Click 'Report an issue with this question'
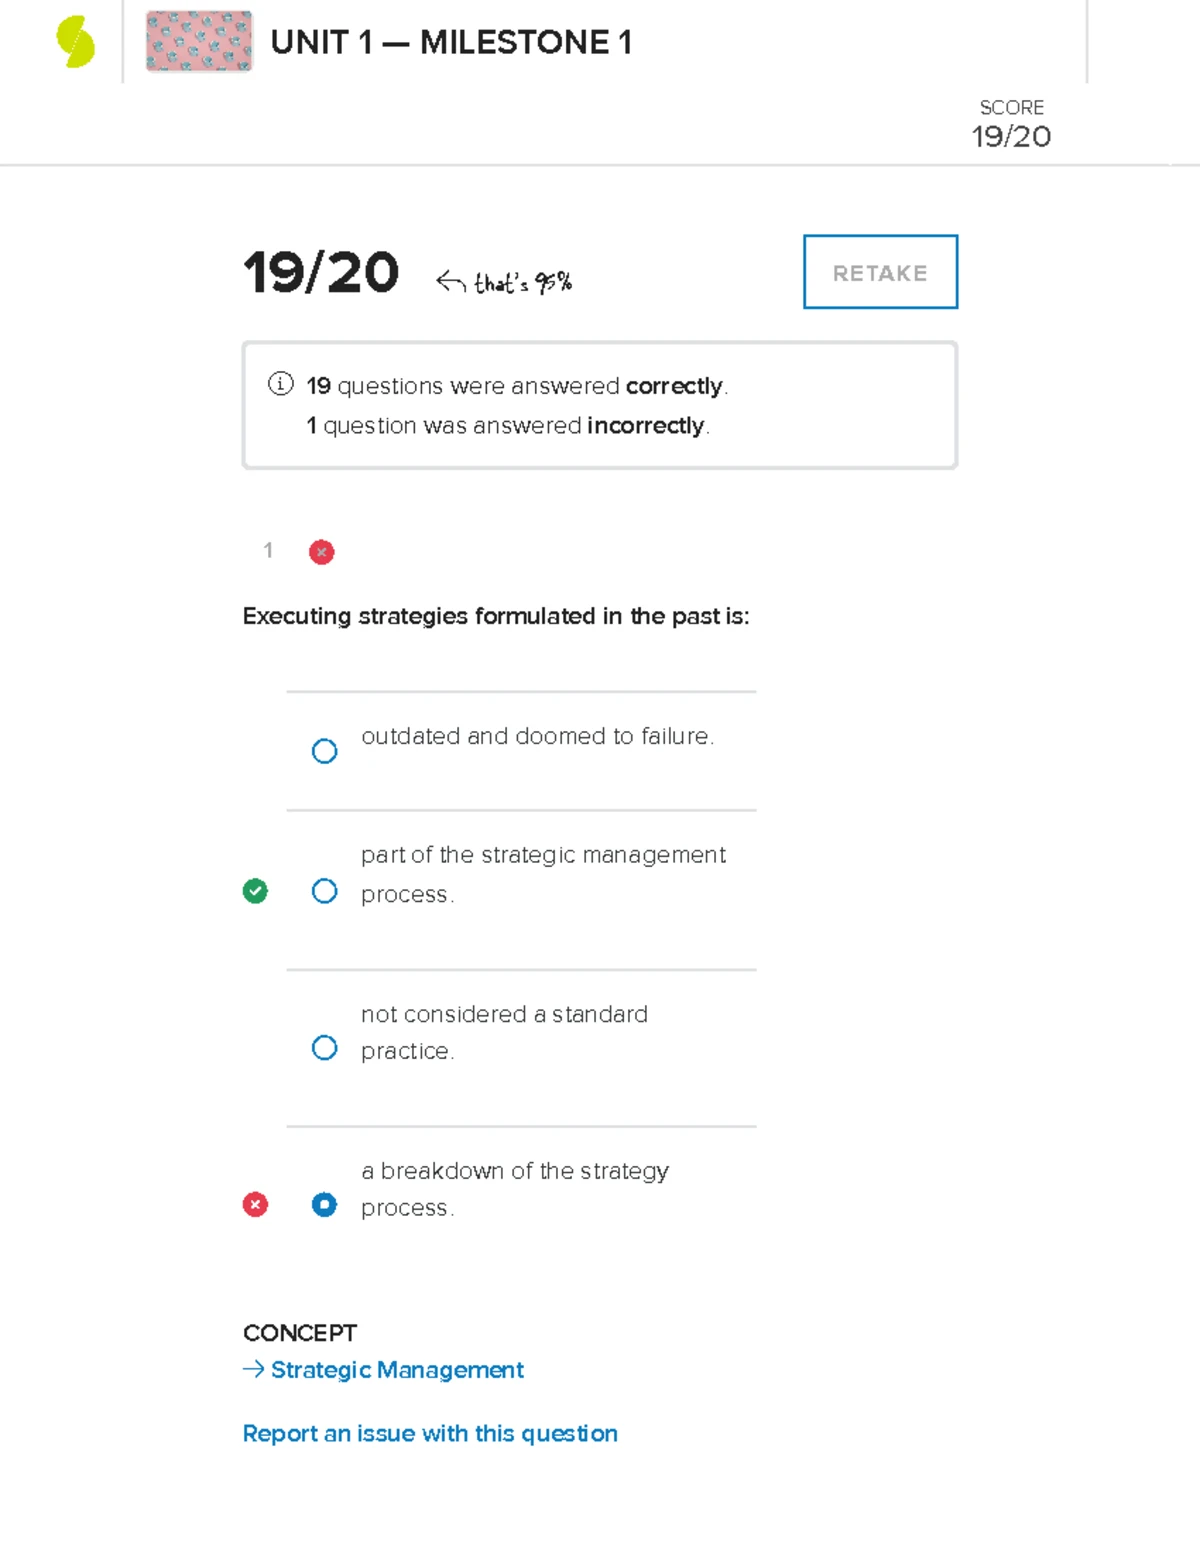Screen dimensions: 1200x1553 coord(429,1433)
